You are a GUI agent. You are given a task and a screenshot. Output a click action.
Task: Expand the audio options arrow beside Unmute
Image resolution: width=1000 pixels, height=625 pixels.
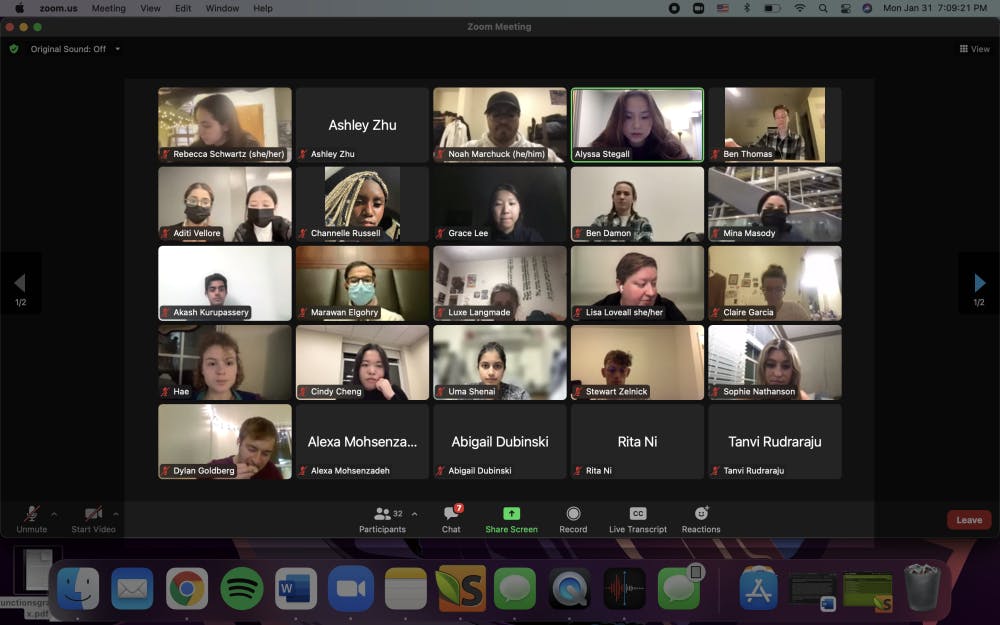tap(54, 514)
